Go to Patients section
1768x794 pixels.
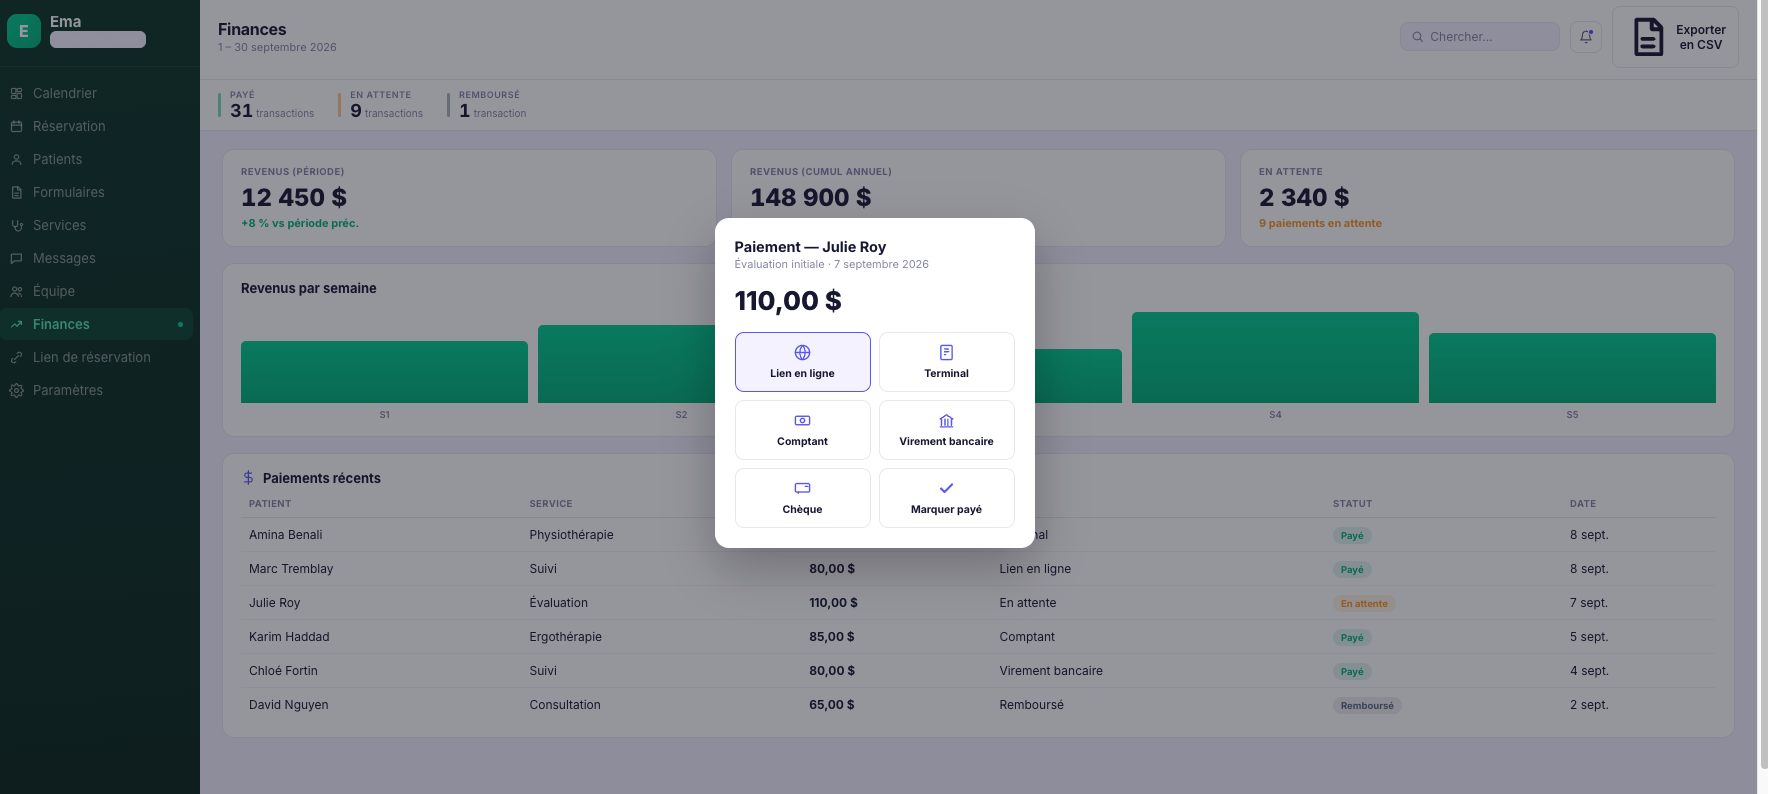pos(96,159)
